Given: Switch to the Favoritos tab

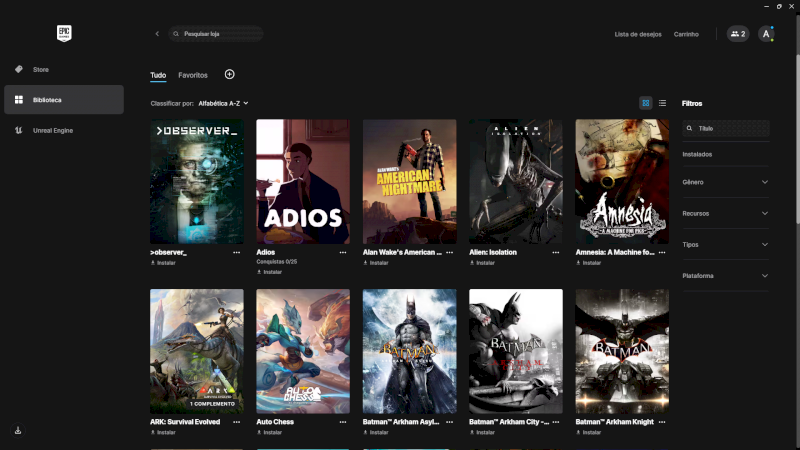Looking at the screenshot, I should click(x=193, y=75).
